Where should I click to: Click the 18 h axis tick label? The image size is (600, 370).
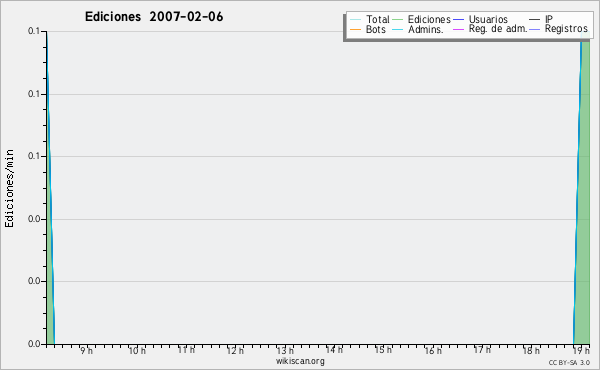(x=531, y=350)
